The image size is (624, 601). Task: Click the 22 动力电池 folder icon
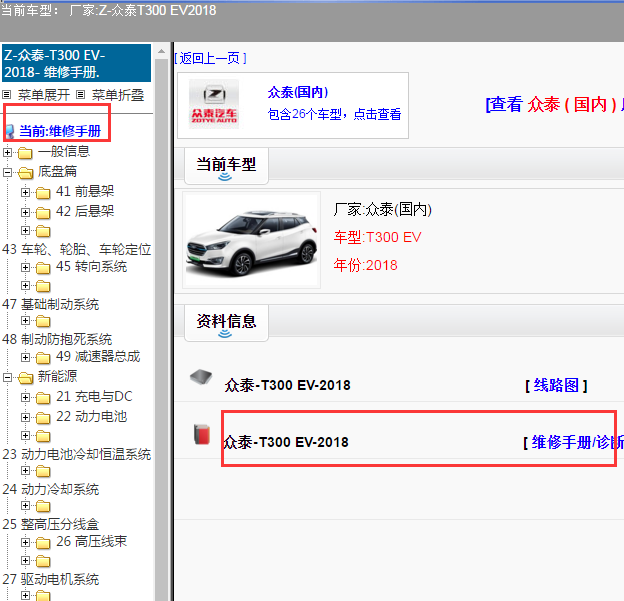(x=43, y=417)
